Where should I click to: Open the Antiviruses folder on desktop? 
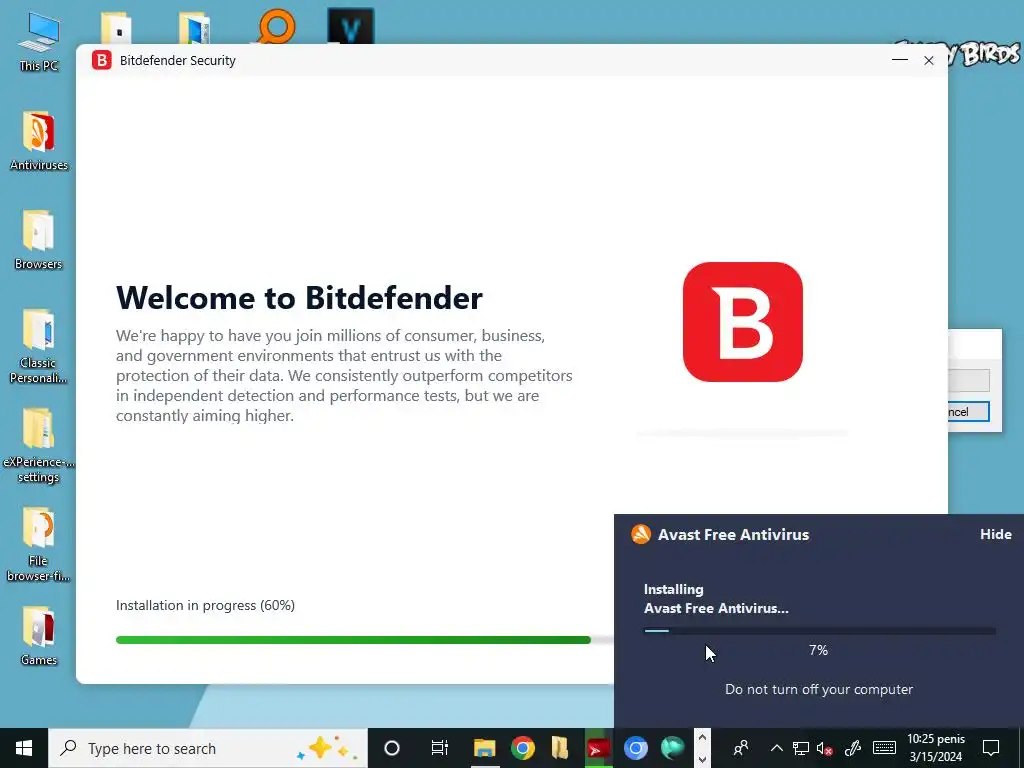(x=39, y=140)
